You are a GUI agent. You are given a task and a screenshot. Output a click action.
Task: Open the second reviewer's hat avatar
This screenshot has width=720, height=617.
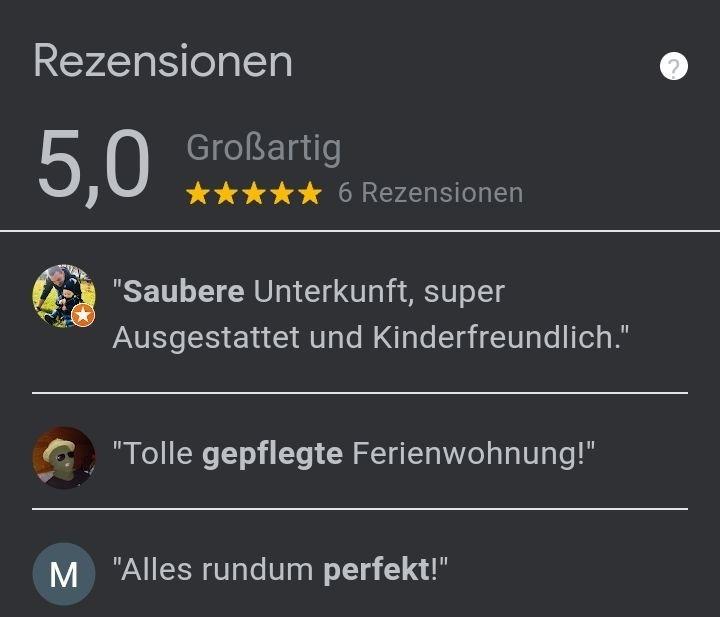pos(64,457)
